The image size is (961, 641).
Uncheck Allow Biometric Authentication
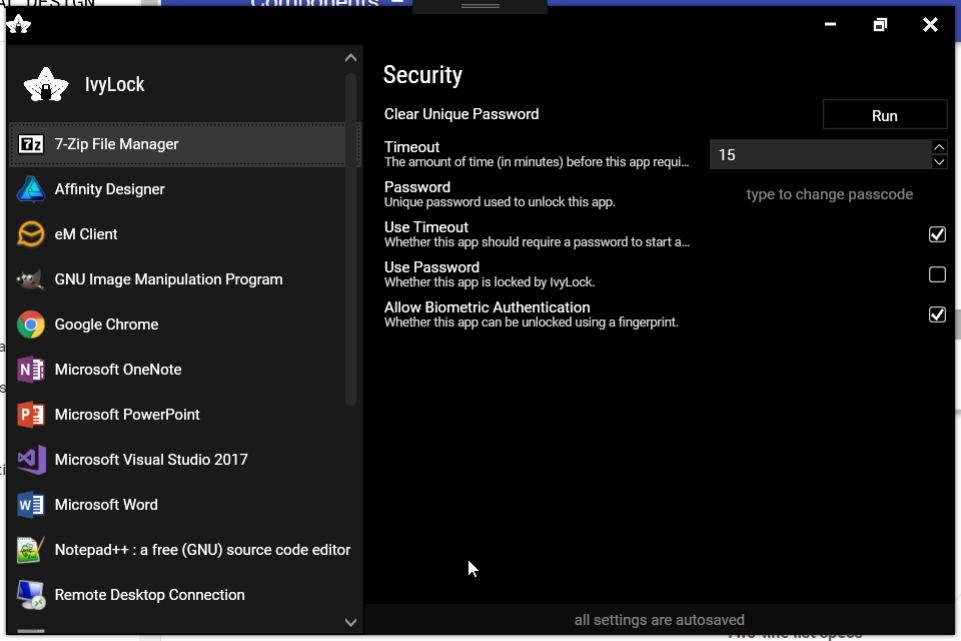pos(937,314)
